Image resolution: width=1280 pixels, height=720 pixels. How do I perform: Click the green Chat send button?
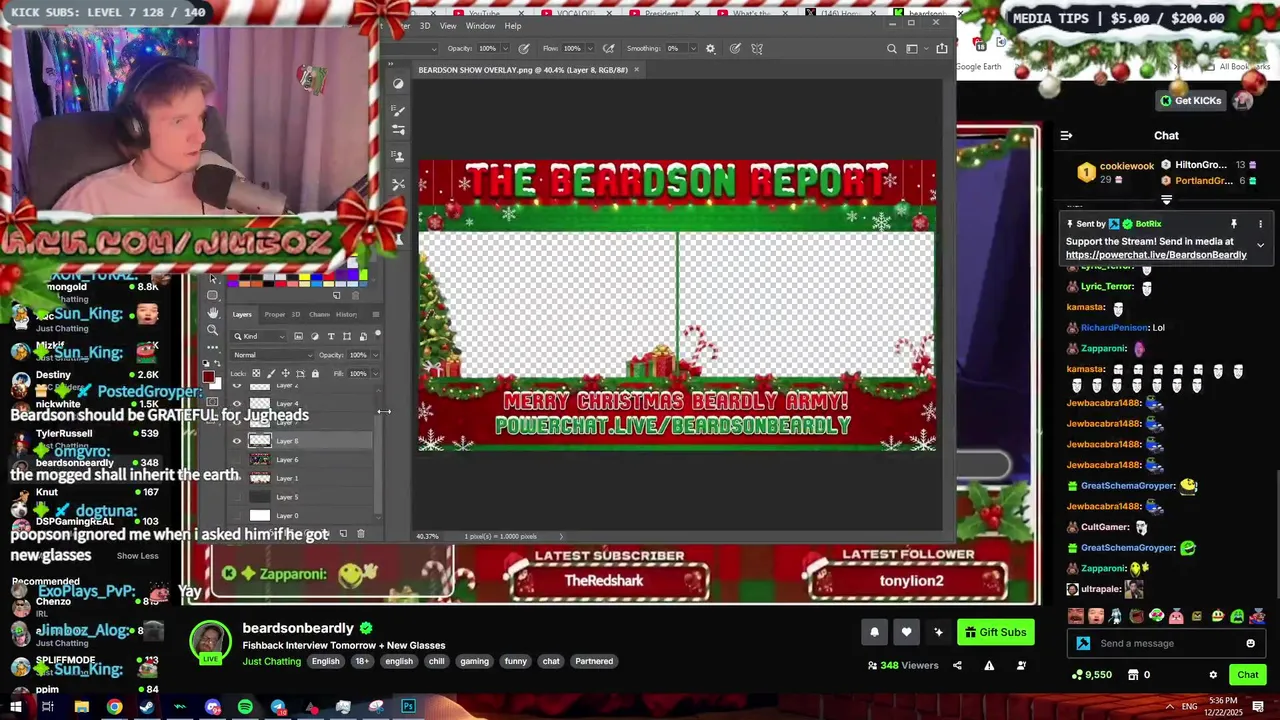(1247, 675)
